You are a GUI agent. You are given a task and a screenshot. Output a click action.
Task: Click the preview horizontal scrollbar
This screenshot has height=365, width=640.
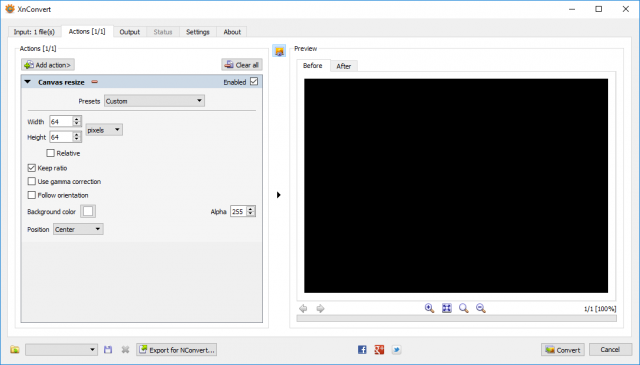point(456,318)
